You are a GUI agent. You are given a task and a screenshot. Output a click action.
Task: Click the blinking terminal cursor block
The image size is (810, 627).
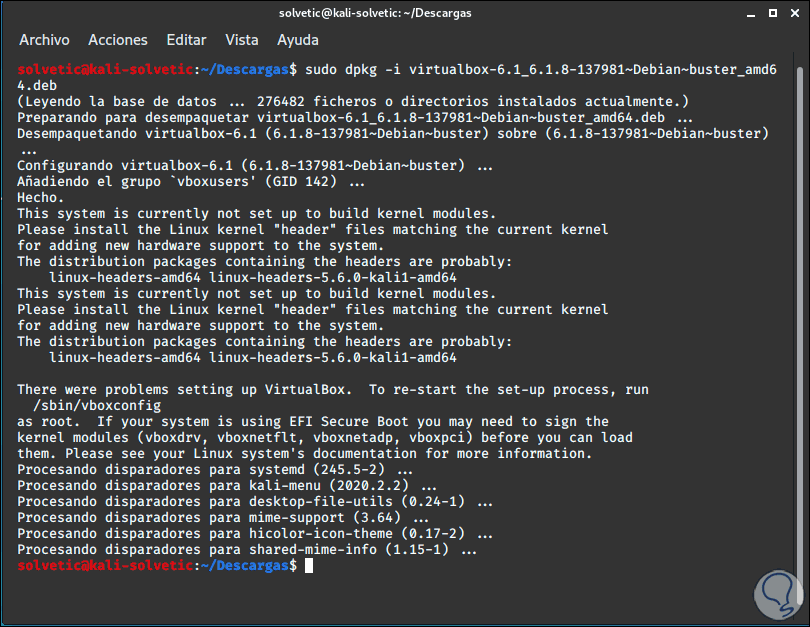(x=308, y=565)
